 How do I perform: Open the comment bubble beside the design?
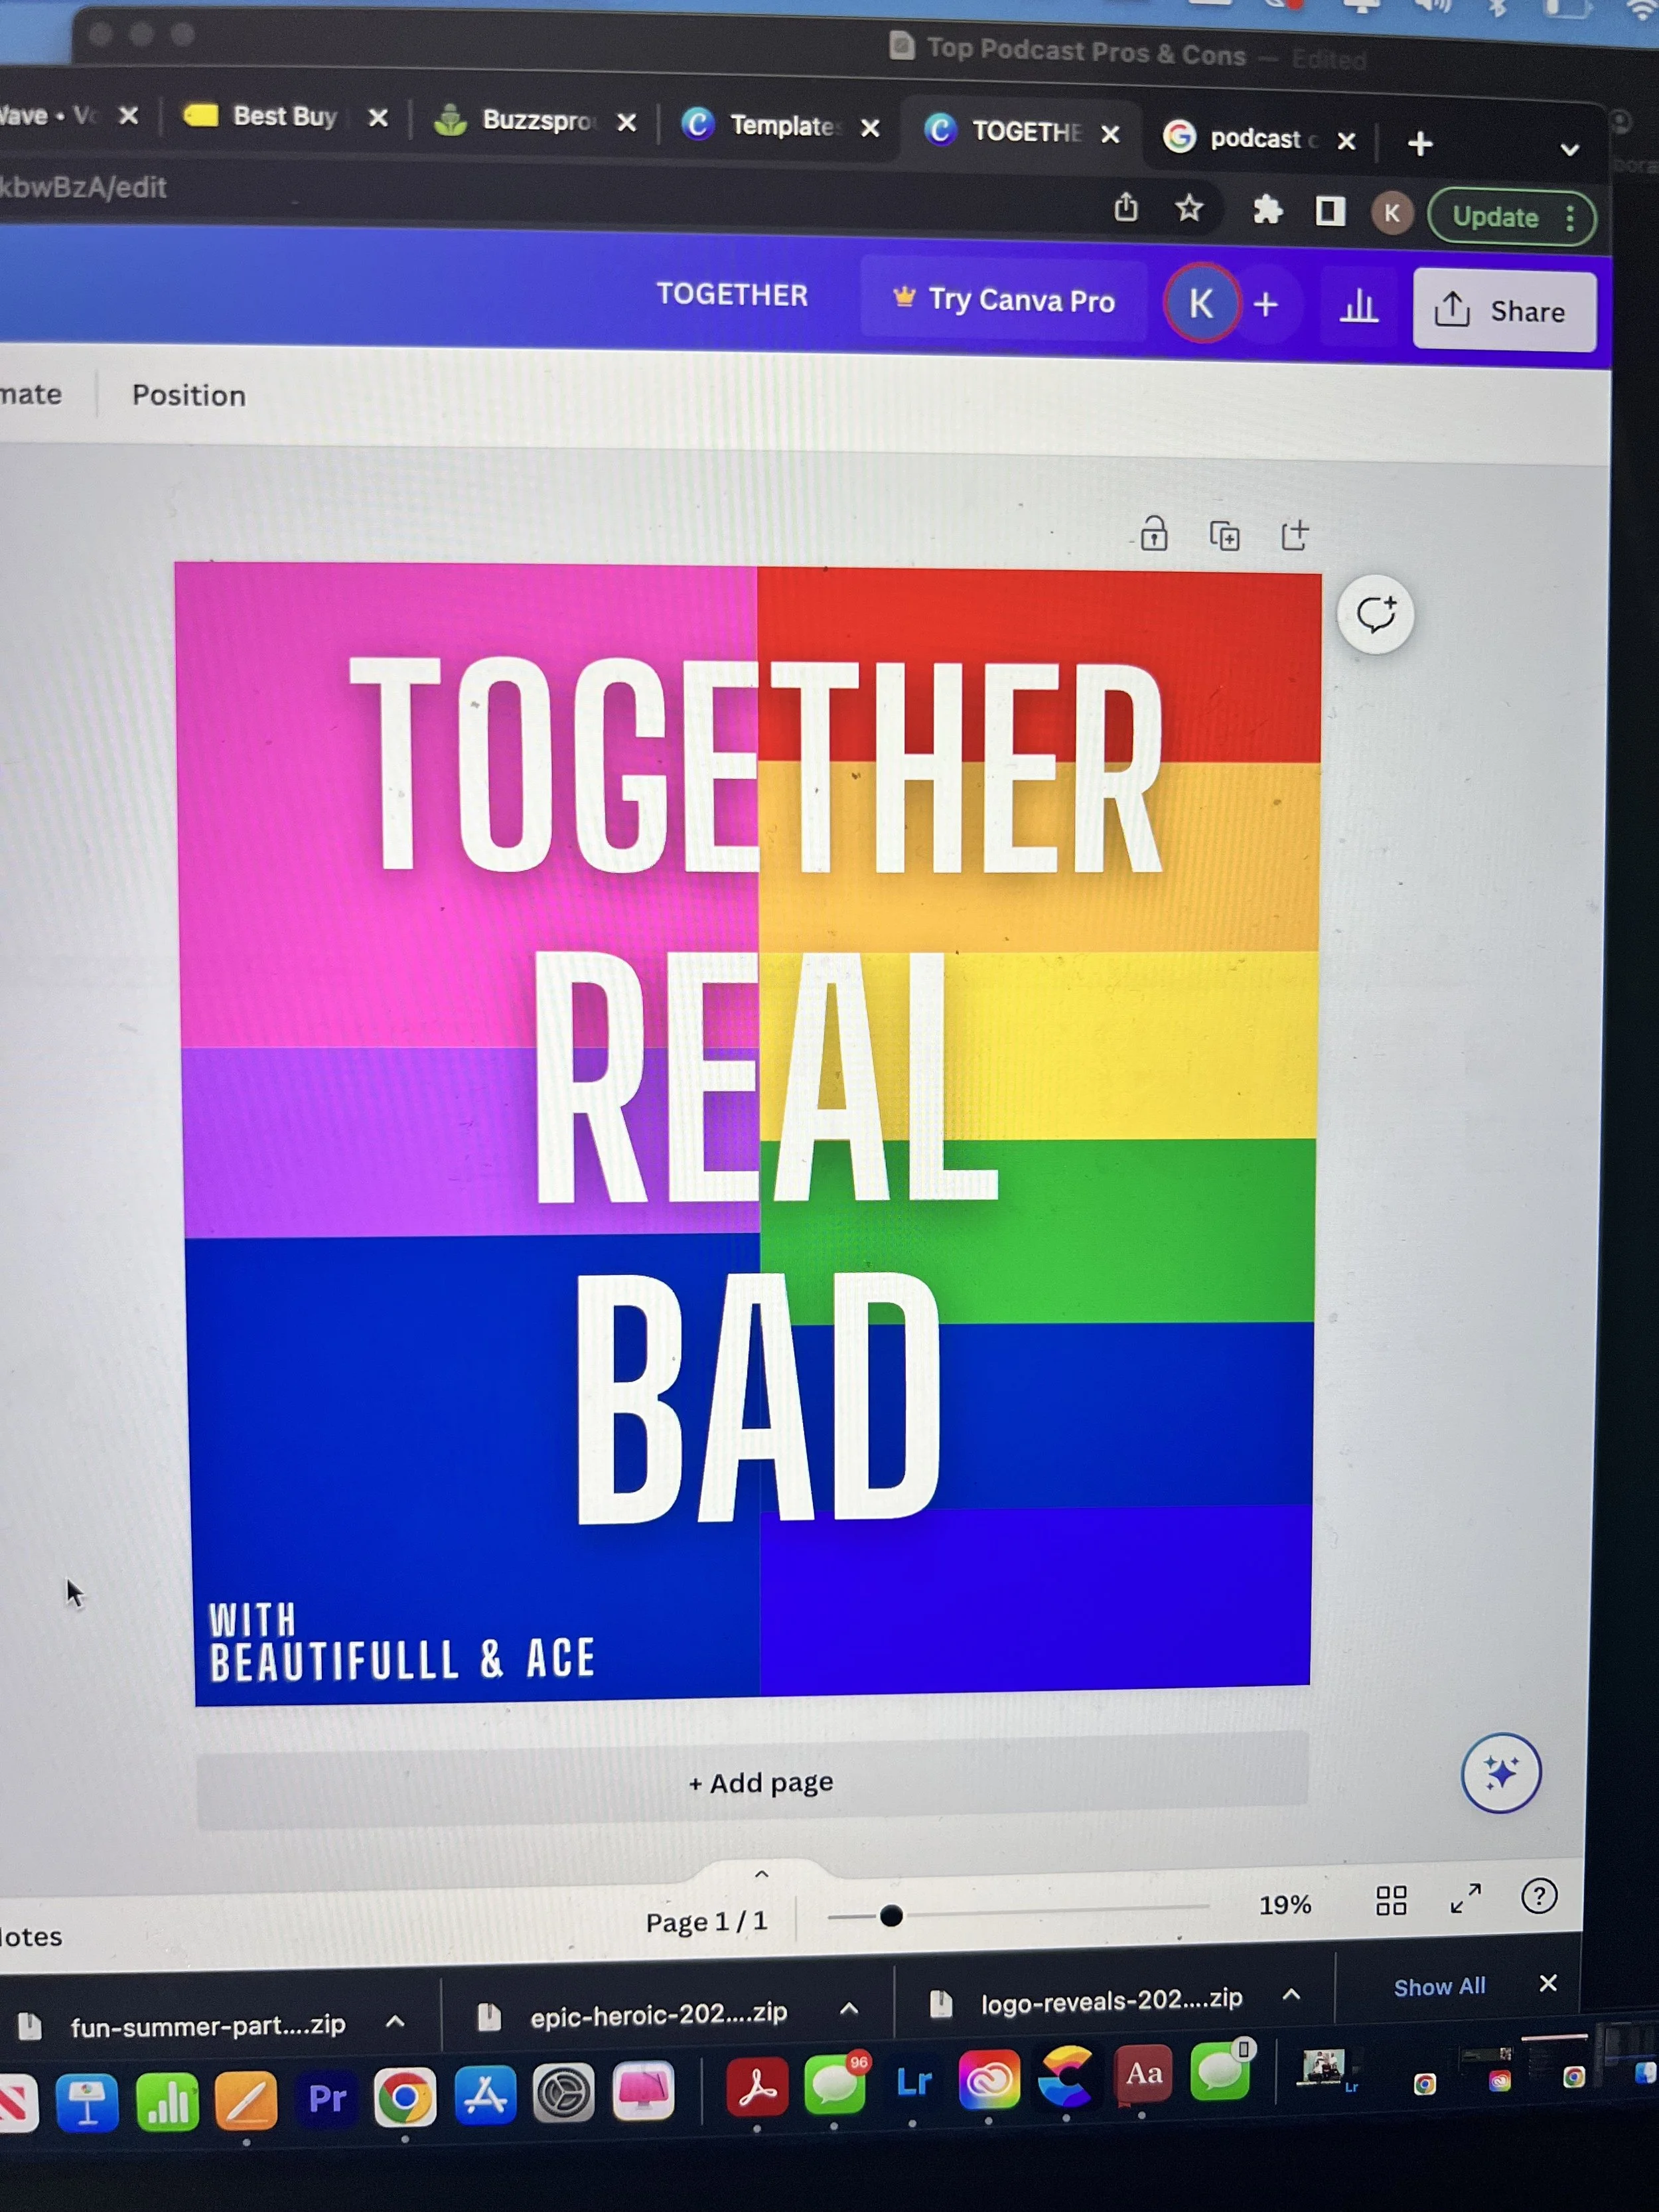(x=1376, y=614)
